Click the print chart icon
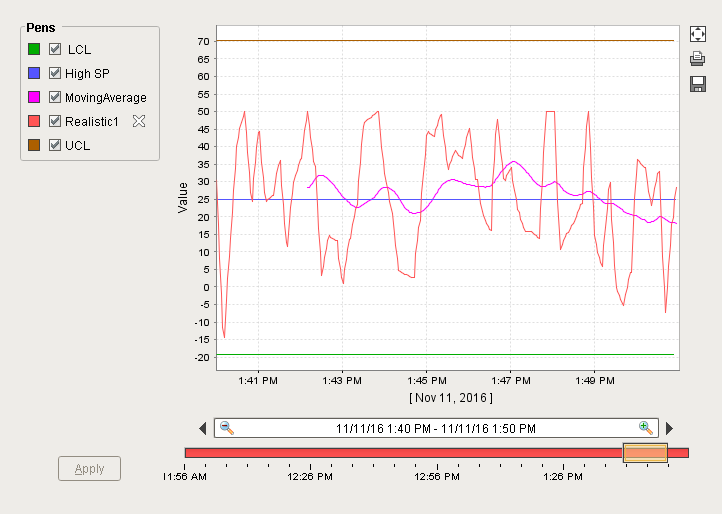This screenshot has width=722, height=514. tap(698, 59)
